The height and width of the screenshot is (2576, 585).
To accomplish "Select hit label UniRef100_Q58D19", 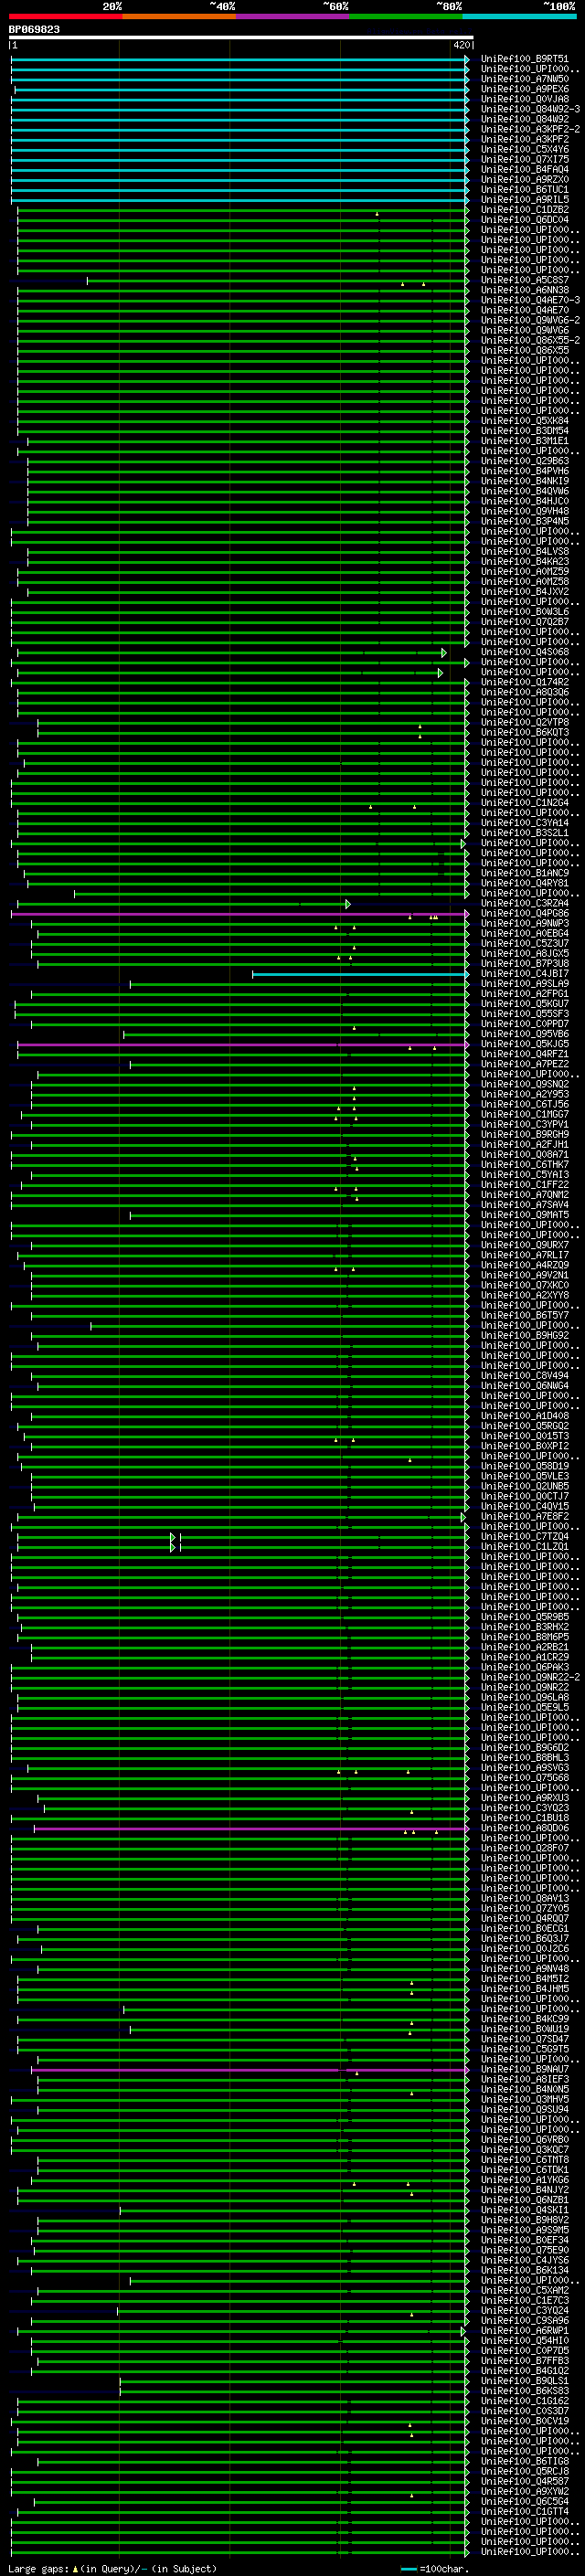I will coord(524,1467).
